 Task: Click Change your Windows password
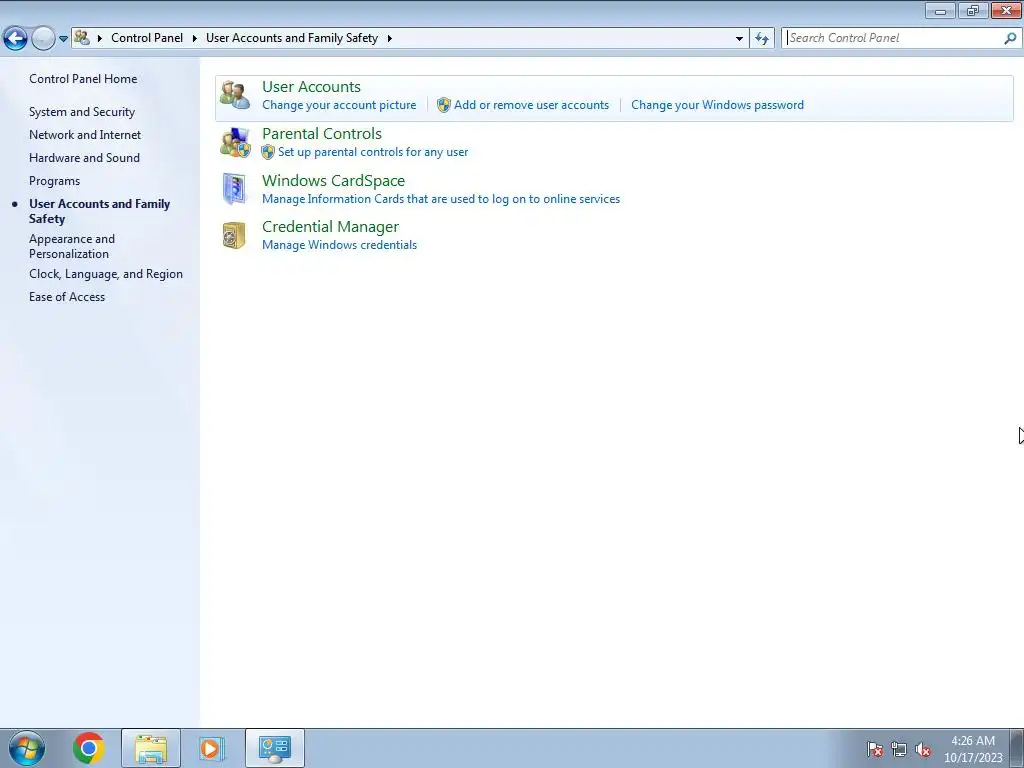point(717,105)
